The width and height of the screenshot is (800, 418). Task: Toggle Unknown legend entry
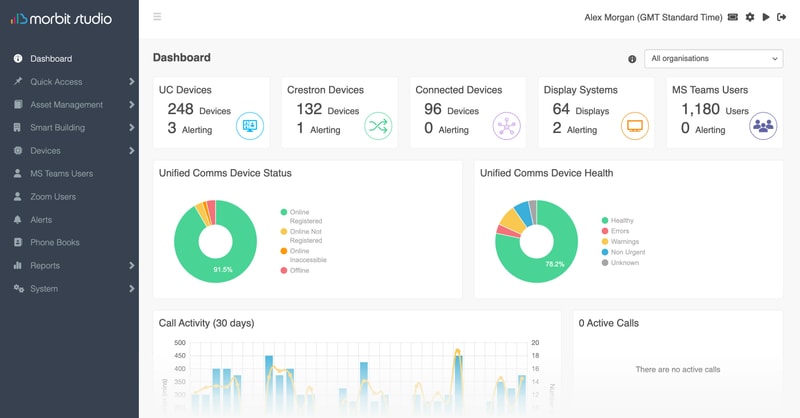620,263
